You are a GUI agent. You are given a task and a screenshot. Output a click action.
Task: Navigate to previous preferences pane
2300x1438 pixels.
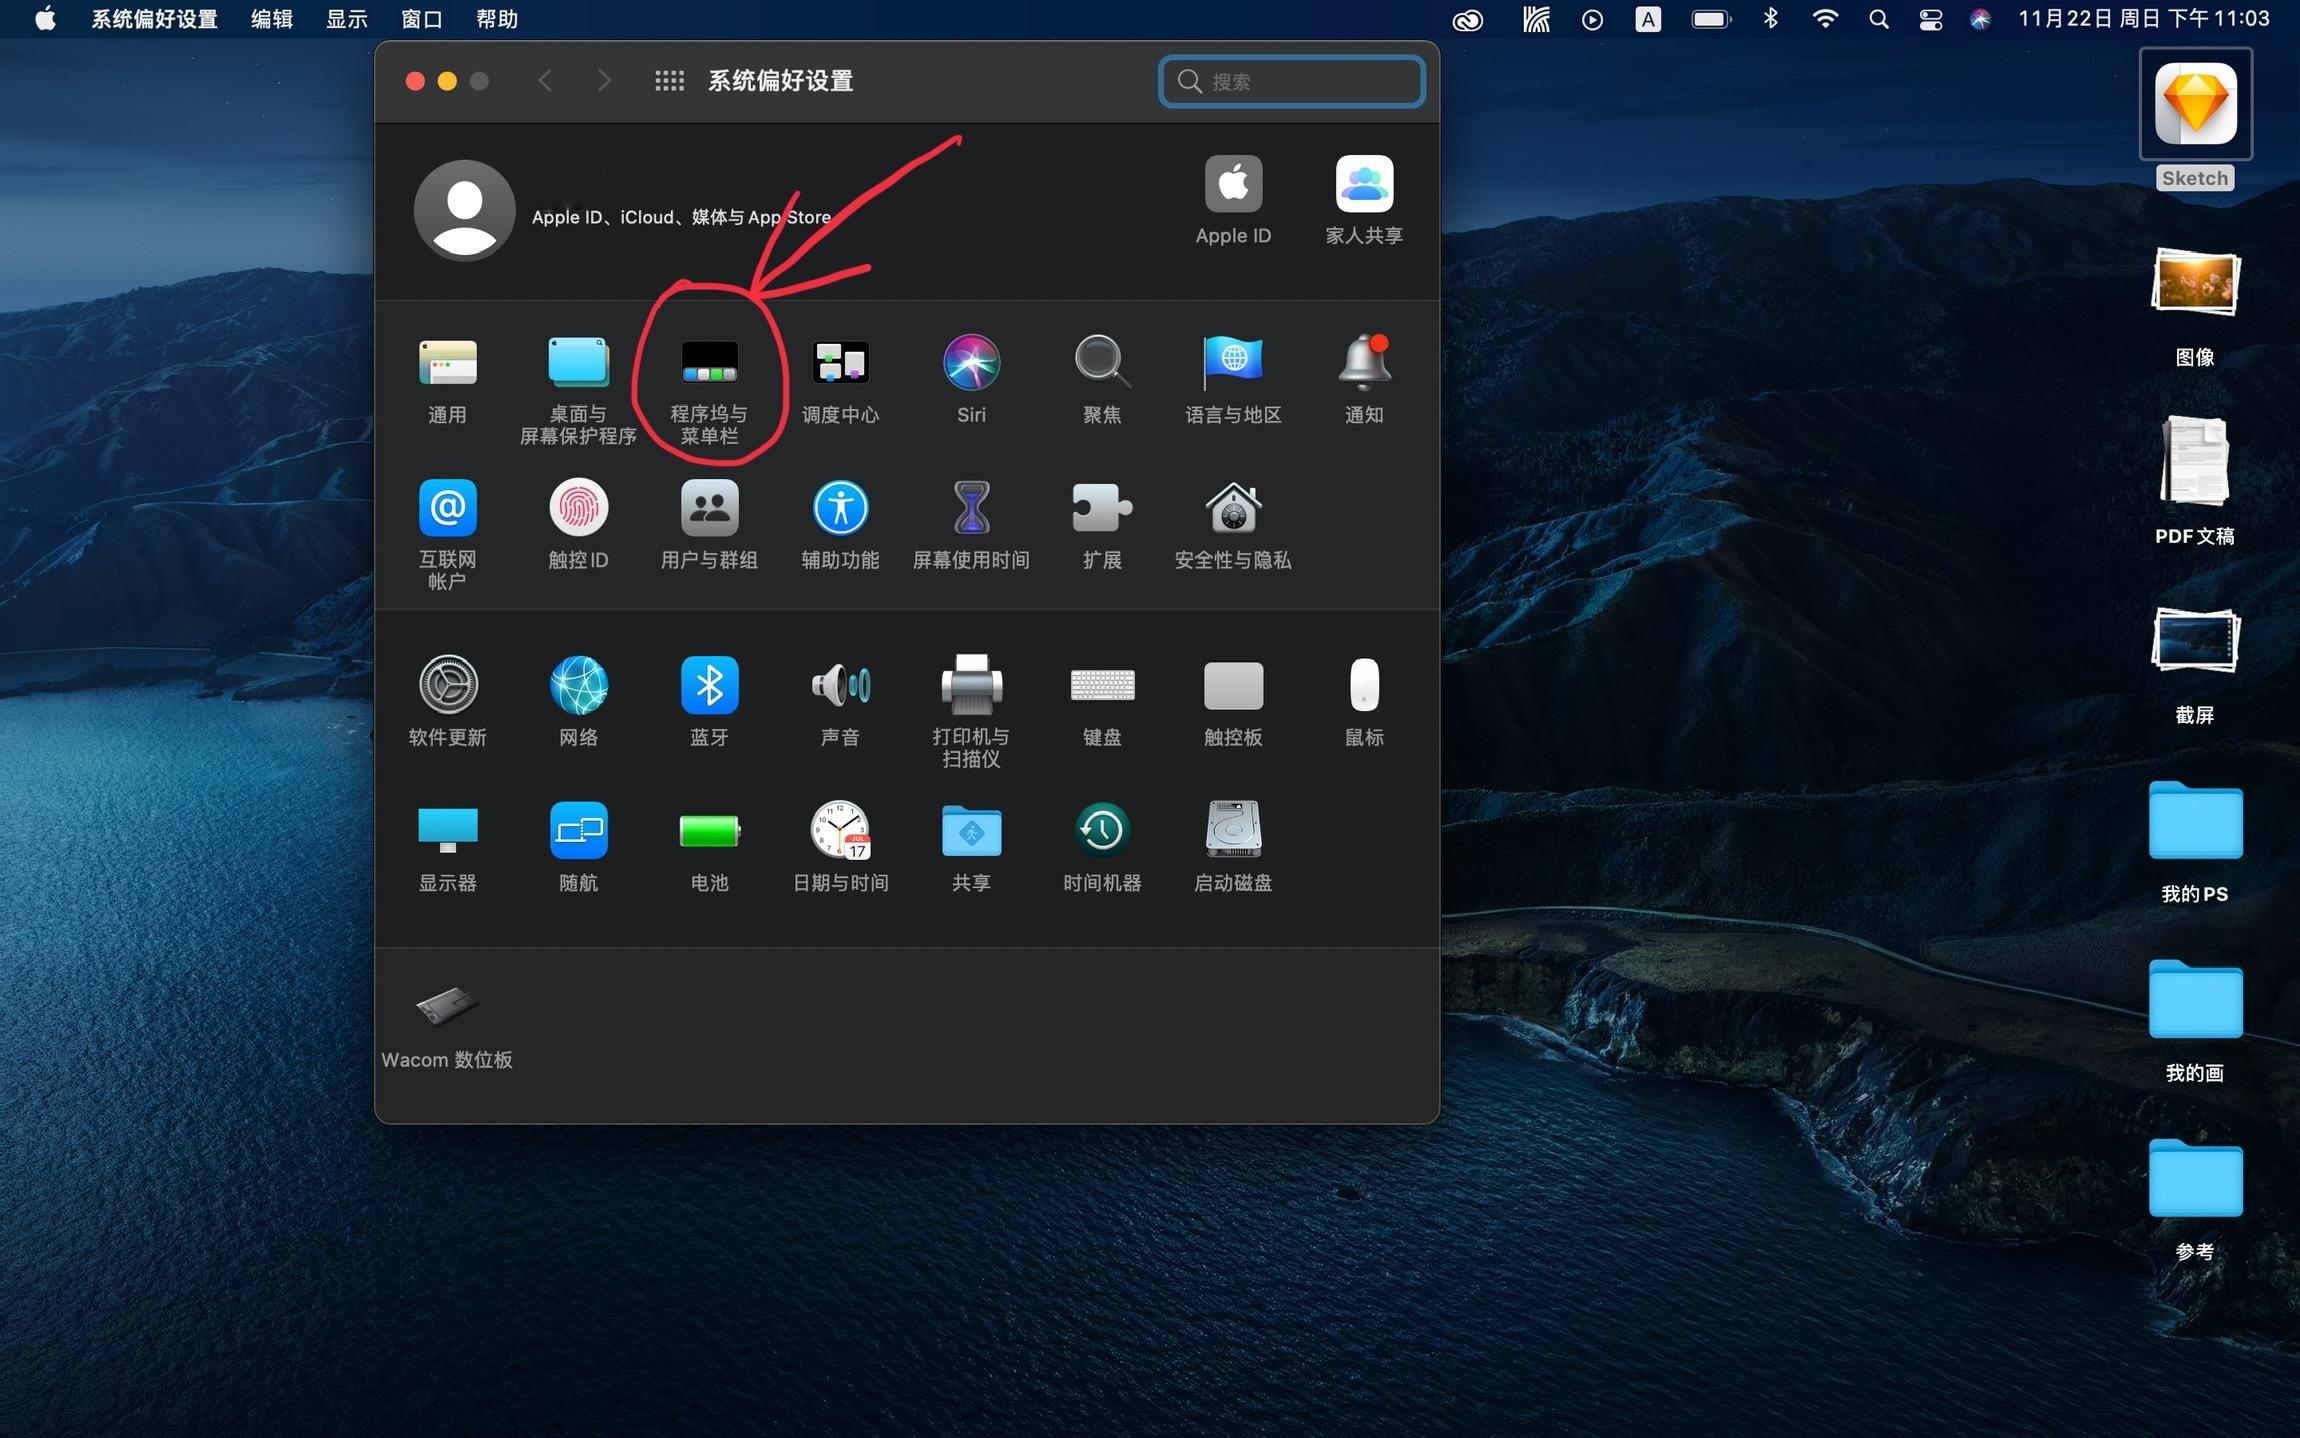(x=546, y=80)
